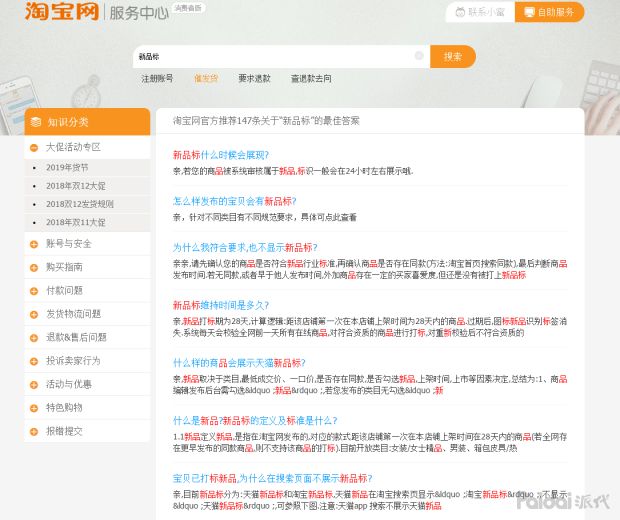620x520 pixels.
Task: Collapse the 大促活动专区 category
Action: (x=34, y=147)
